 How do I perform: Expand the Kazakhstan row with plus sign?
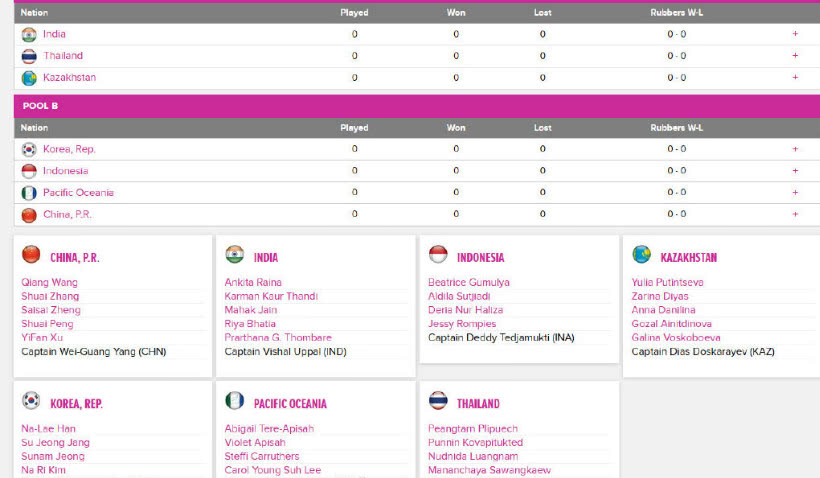pyautogui.click(x=795, y=77)
